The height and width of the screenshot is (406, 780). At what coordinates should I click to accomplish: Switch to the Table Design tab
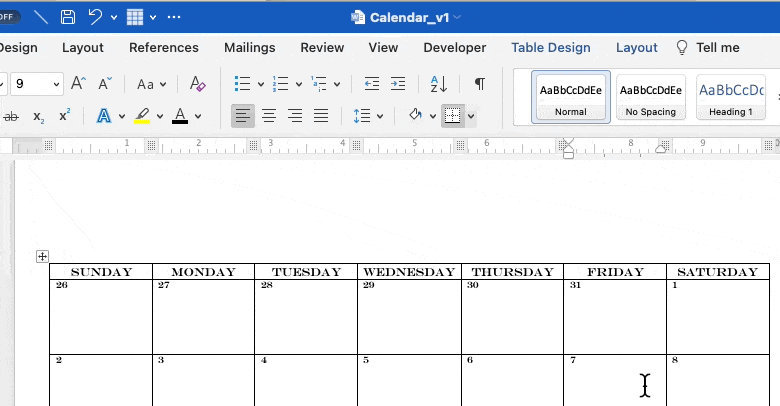[x=550, y=47]
